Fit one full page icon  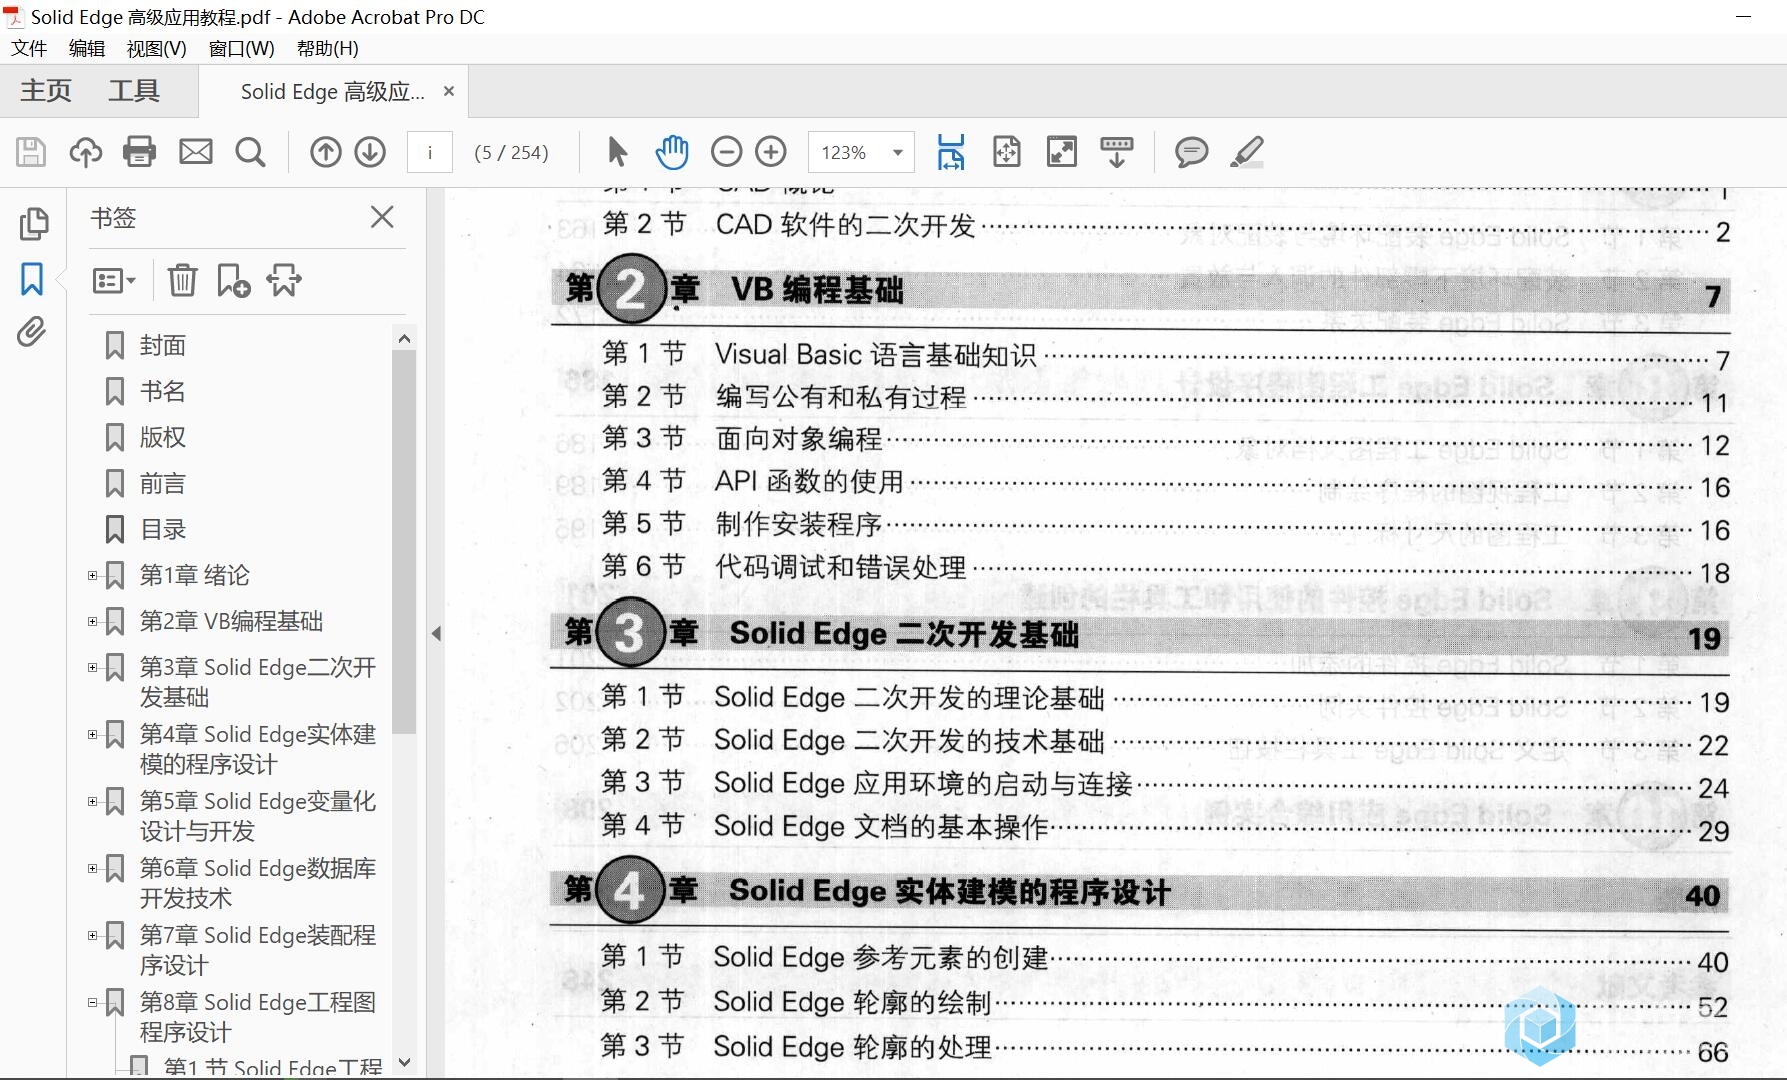click(x=1006, y=152)
